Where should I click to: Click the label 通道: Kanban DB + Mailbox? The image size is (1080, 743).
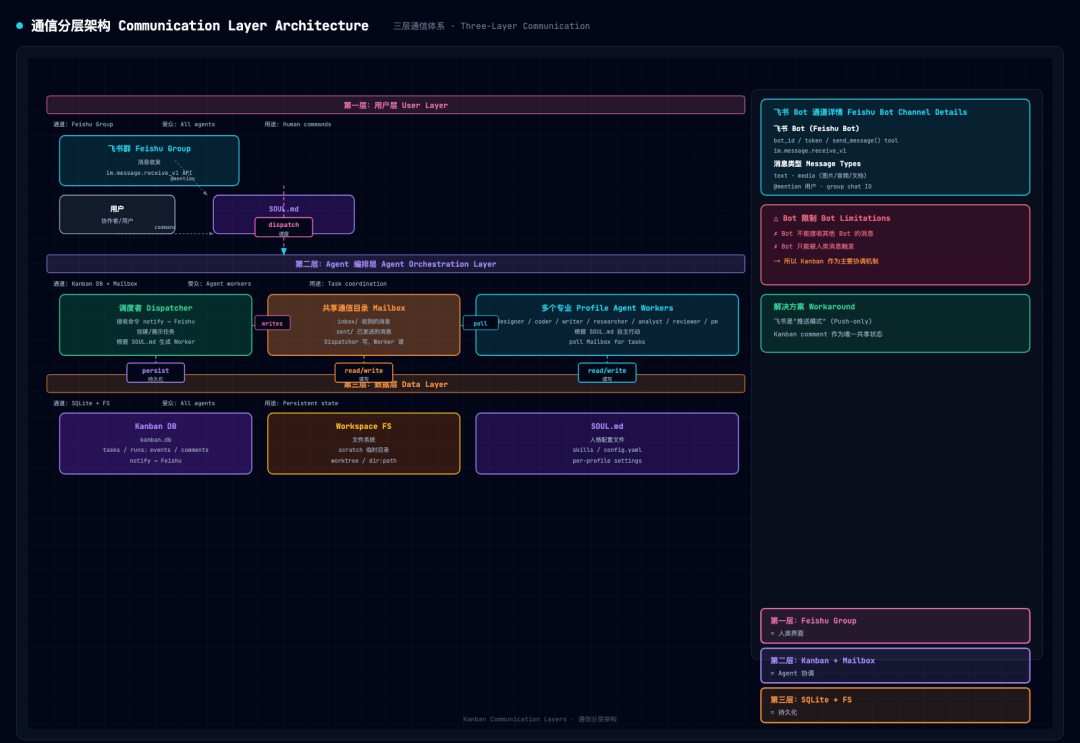95,284
